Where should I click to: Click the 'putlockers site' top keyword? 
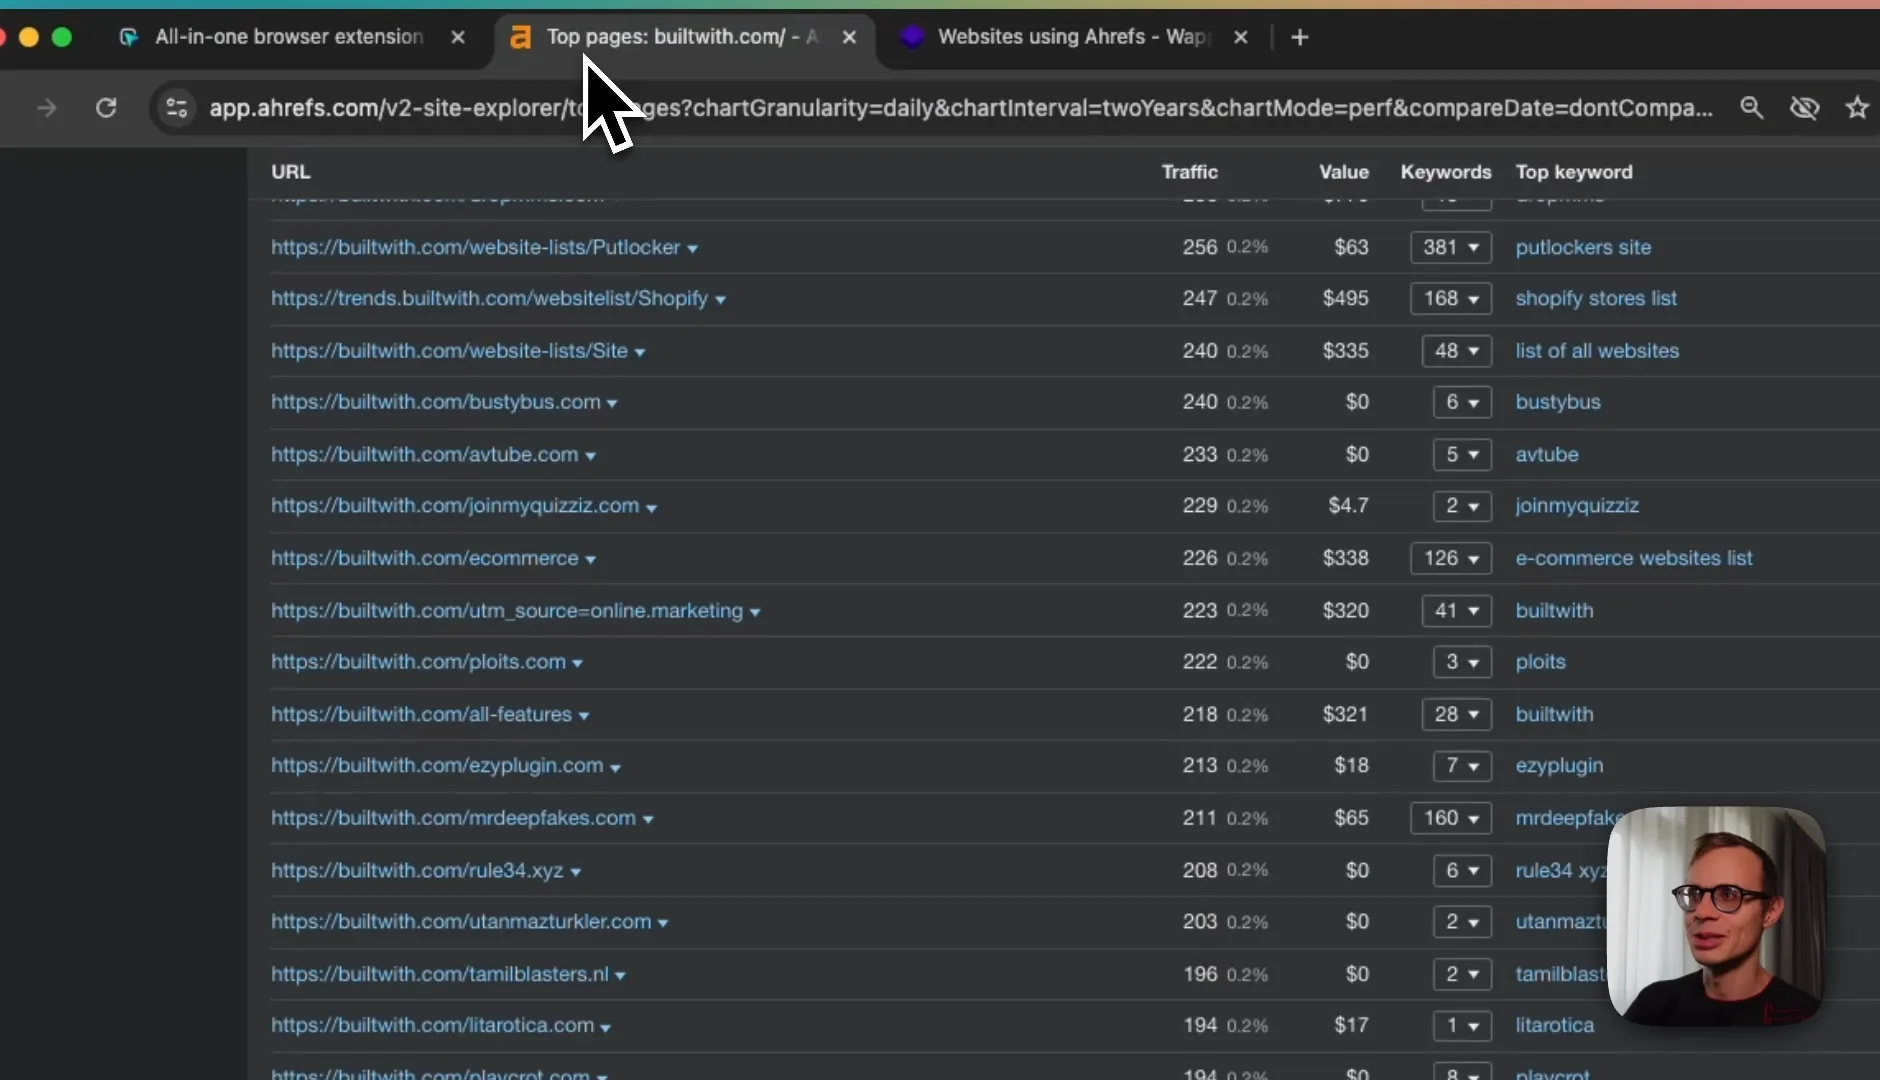pyautogui.click(x=1582, y=247)
